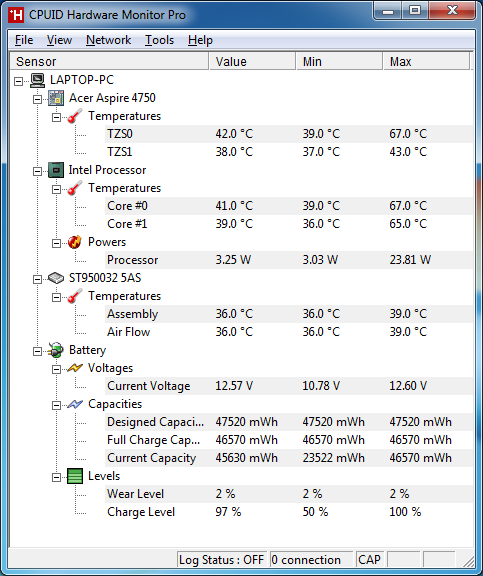483x576 pixels.
Task: Open the Tools menu
Action: click(159, 40)
